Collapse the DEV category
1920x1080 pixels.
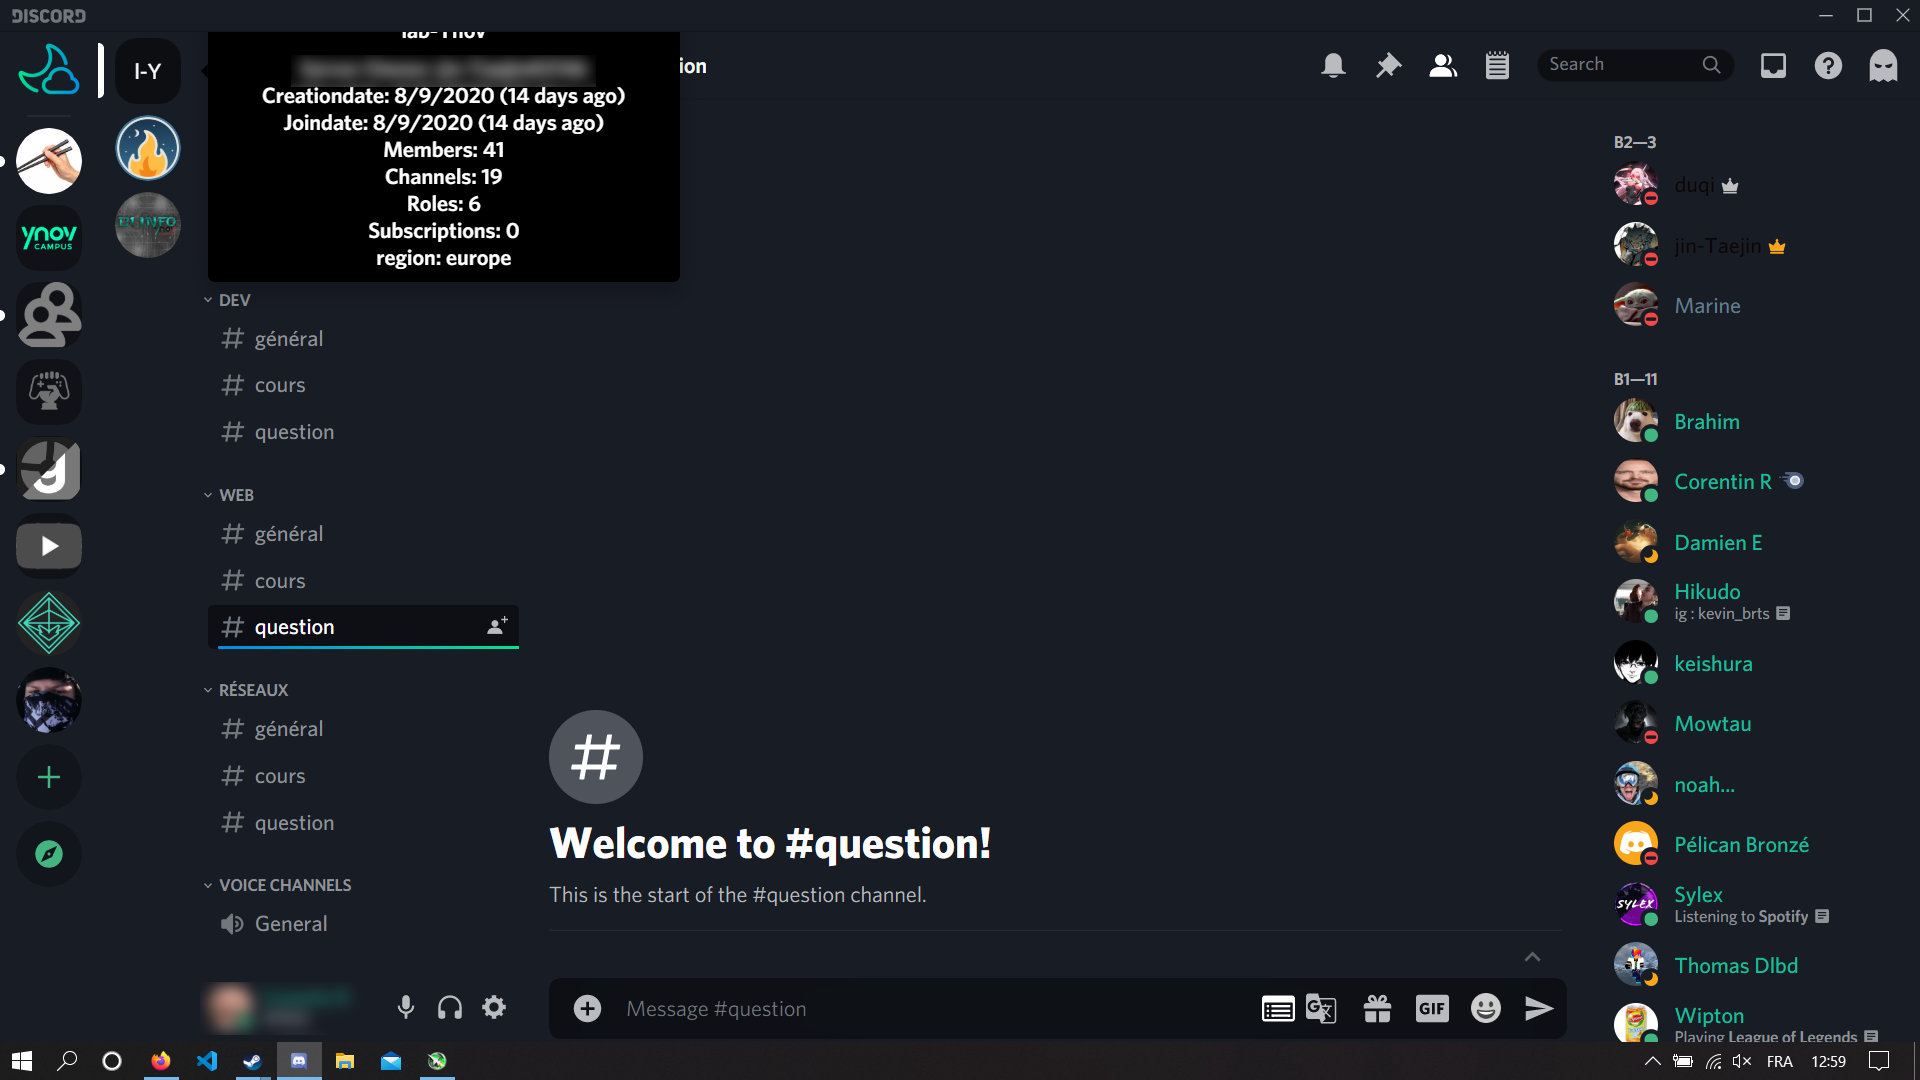point(234,300)
